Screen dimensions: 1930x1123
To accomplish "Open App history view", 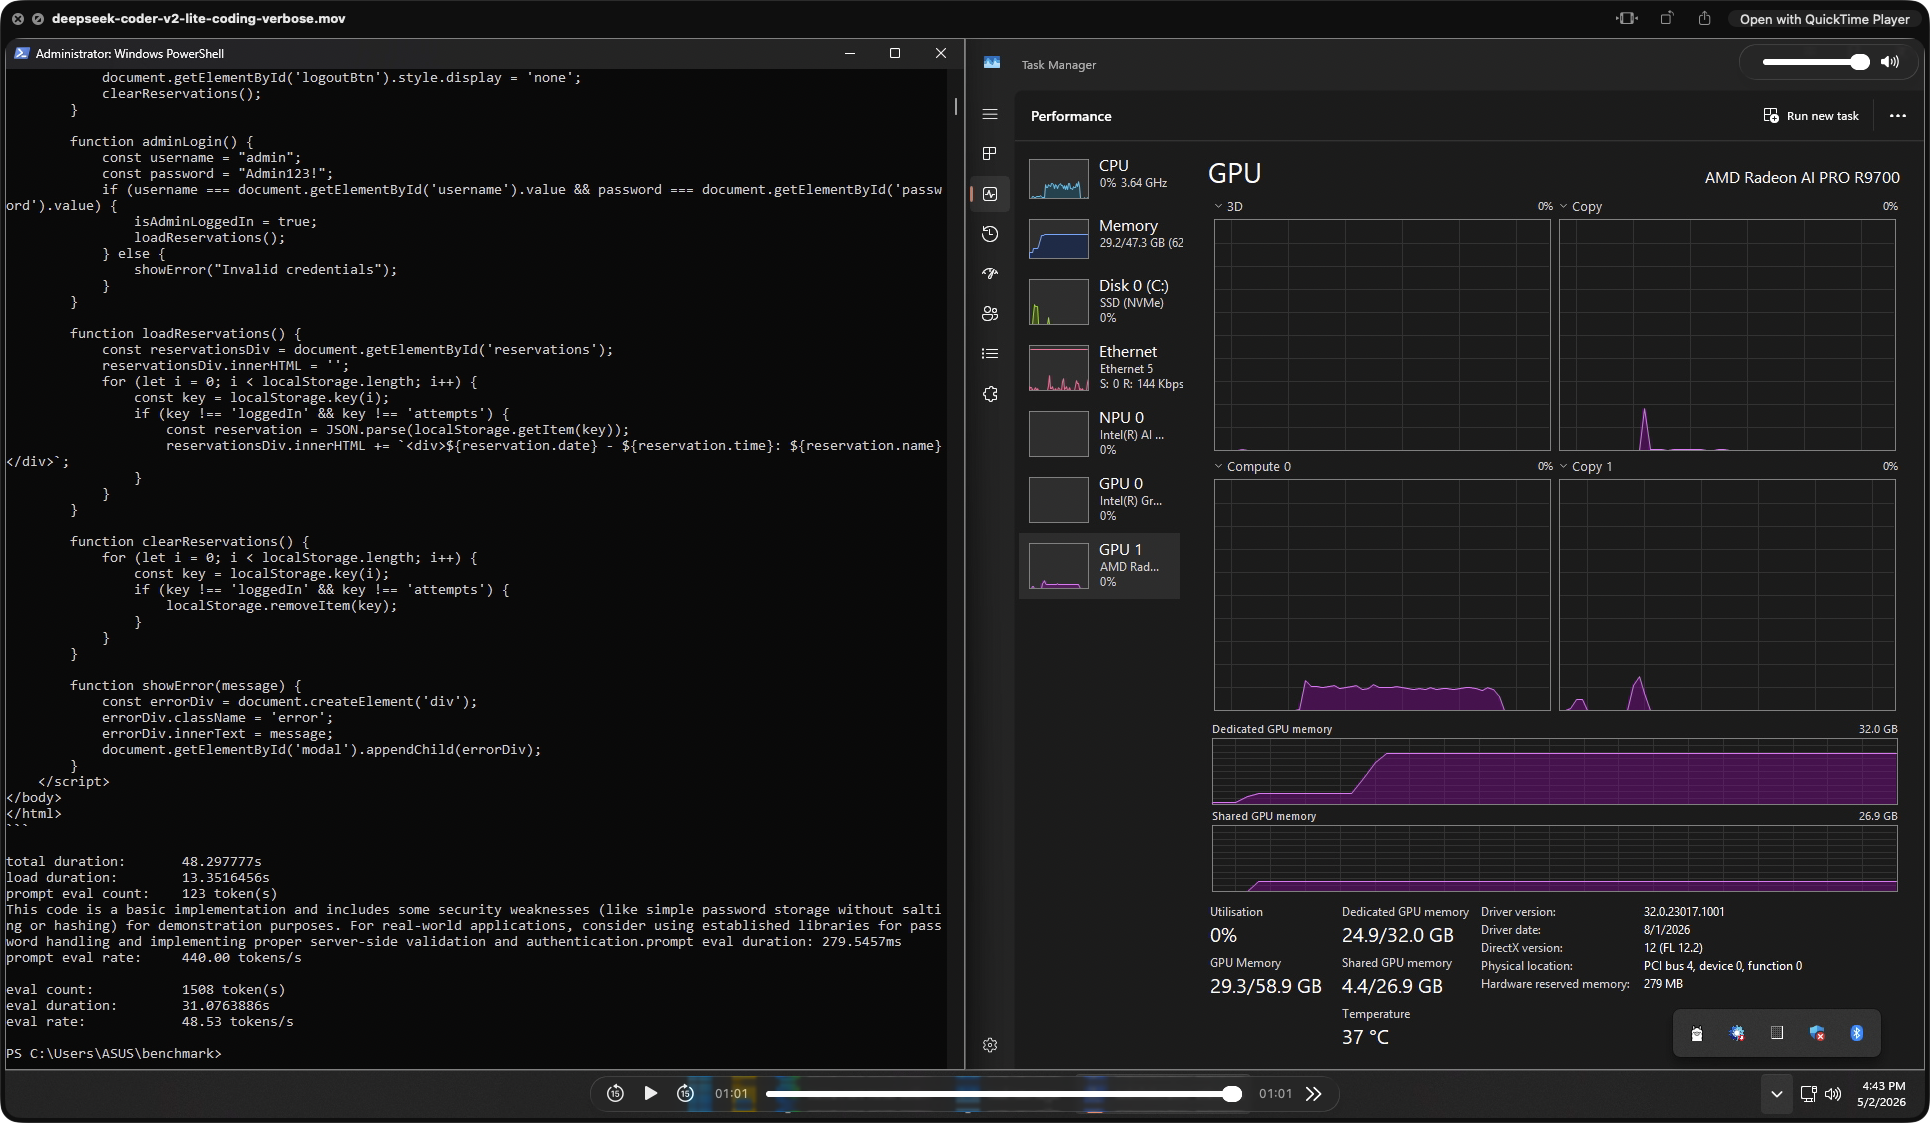I will [990, 234].
